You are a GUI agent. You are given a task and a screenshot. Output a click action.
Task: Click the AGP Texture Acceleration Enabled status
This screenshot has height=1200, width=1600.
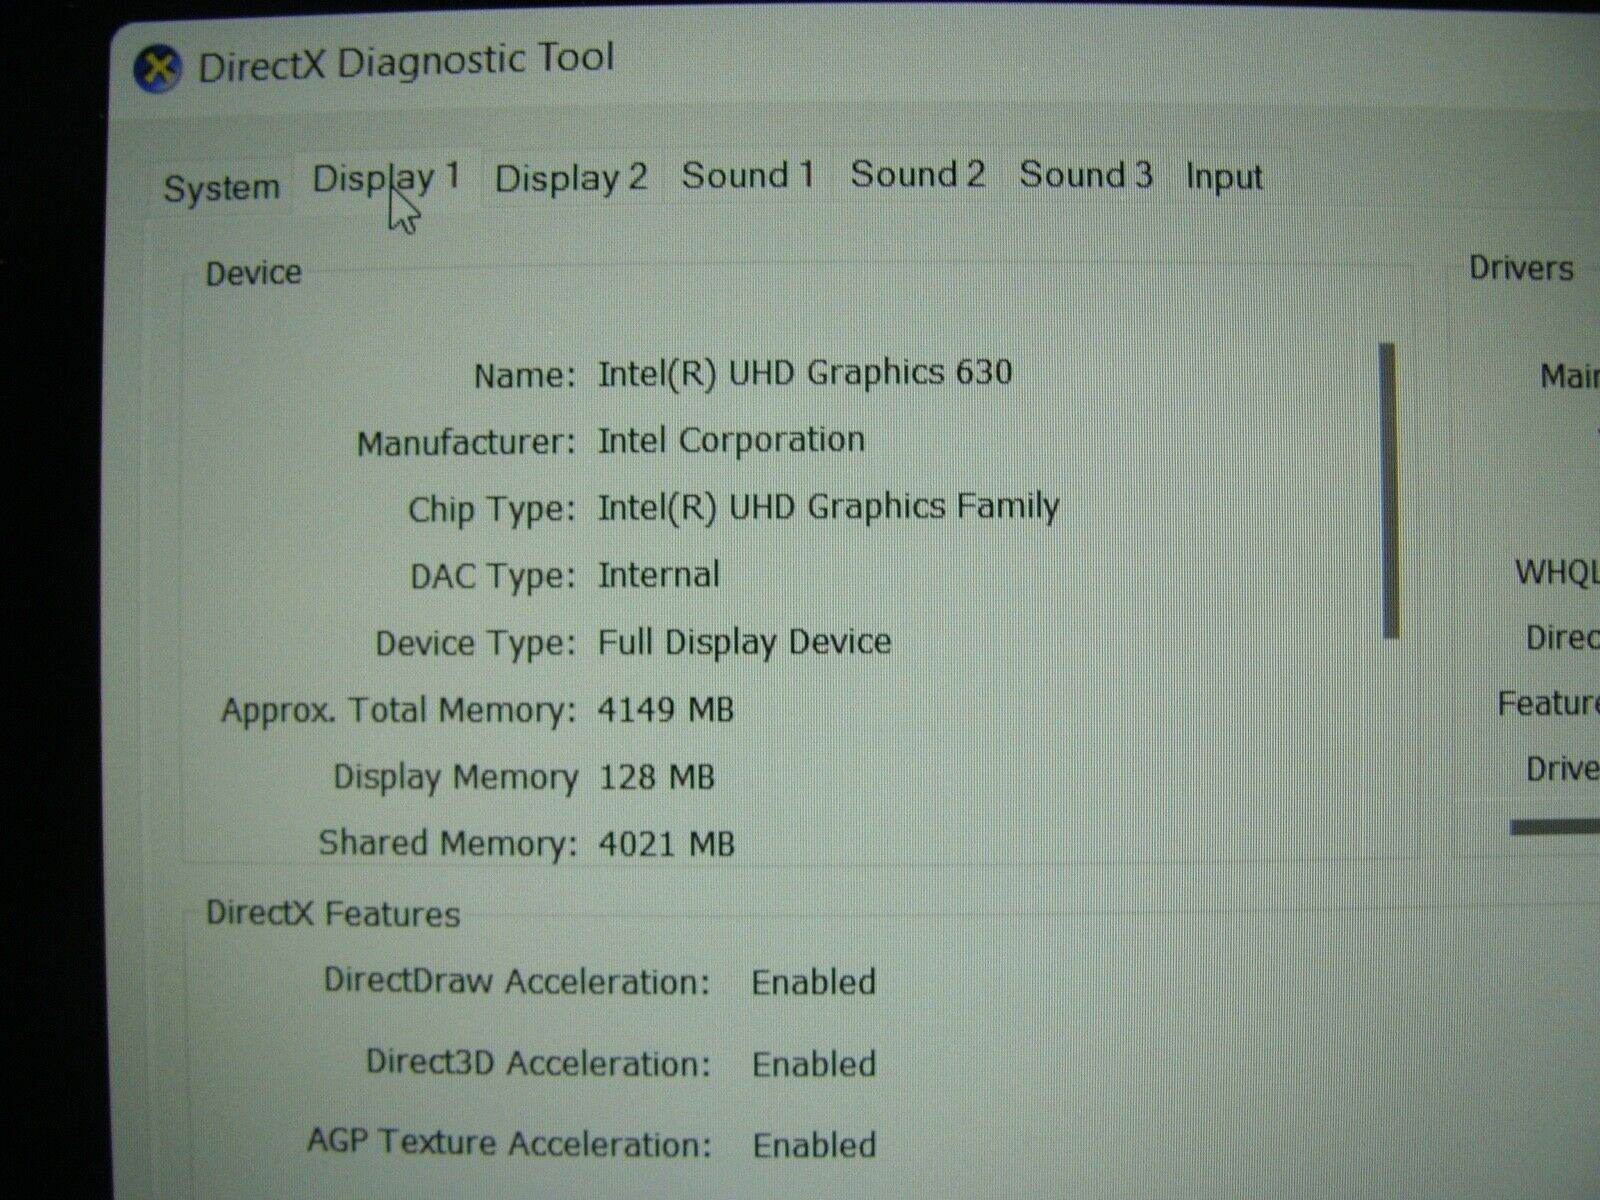point(814,1143)
